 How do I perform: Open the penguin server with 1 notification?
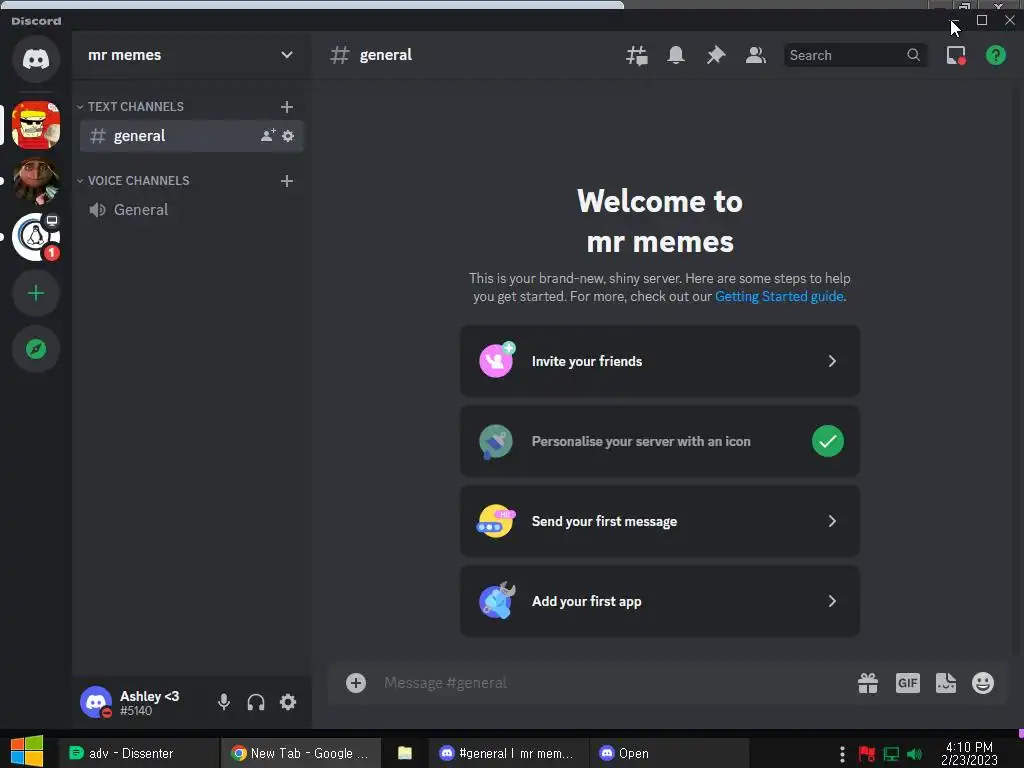point(36,237)
